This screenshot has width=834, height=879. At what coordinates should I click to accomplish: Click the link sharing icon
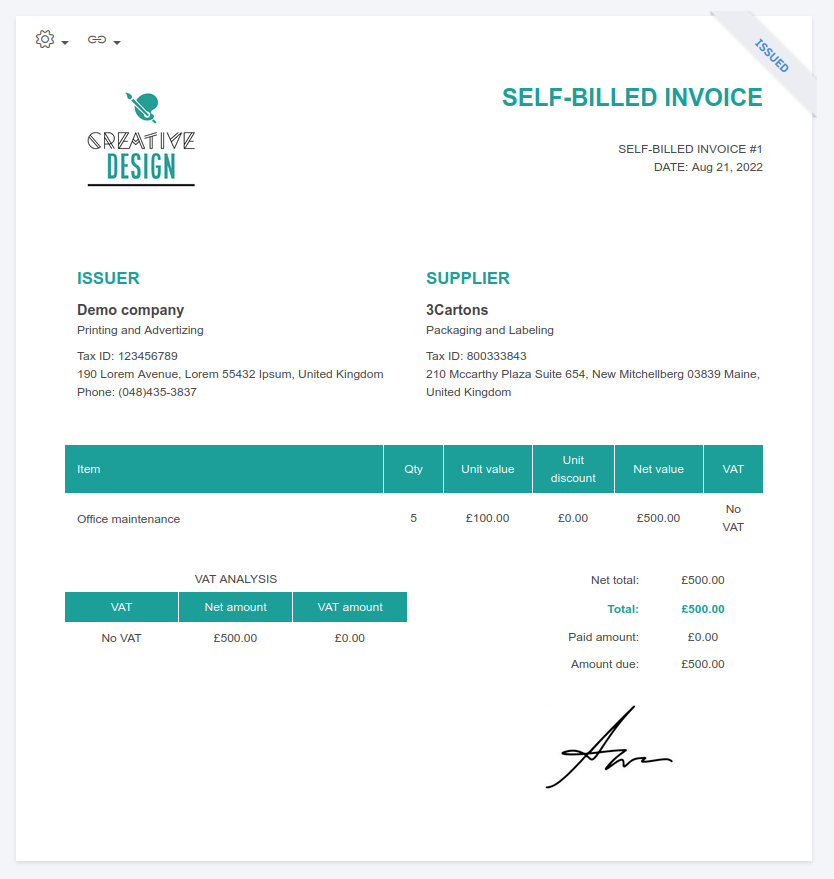(x=97, y=39)
